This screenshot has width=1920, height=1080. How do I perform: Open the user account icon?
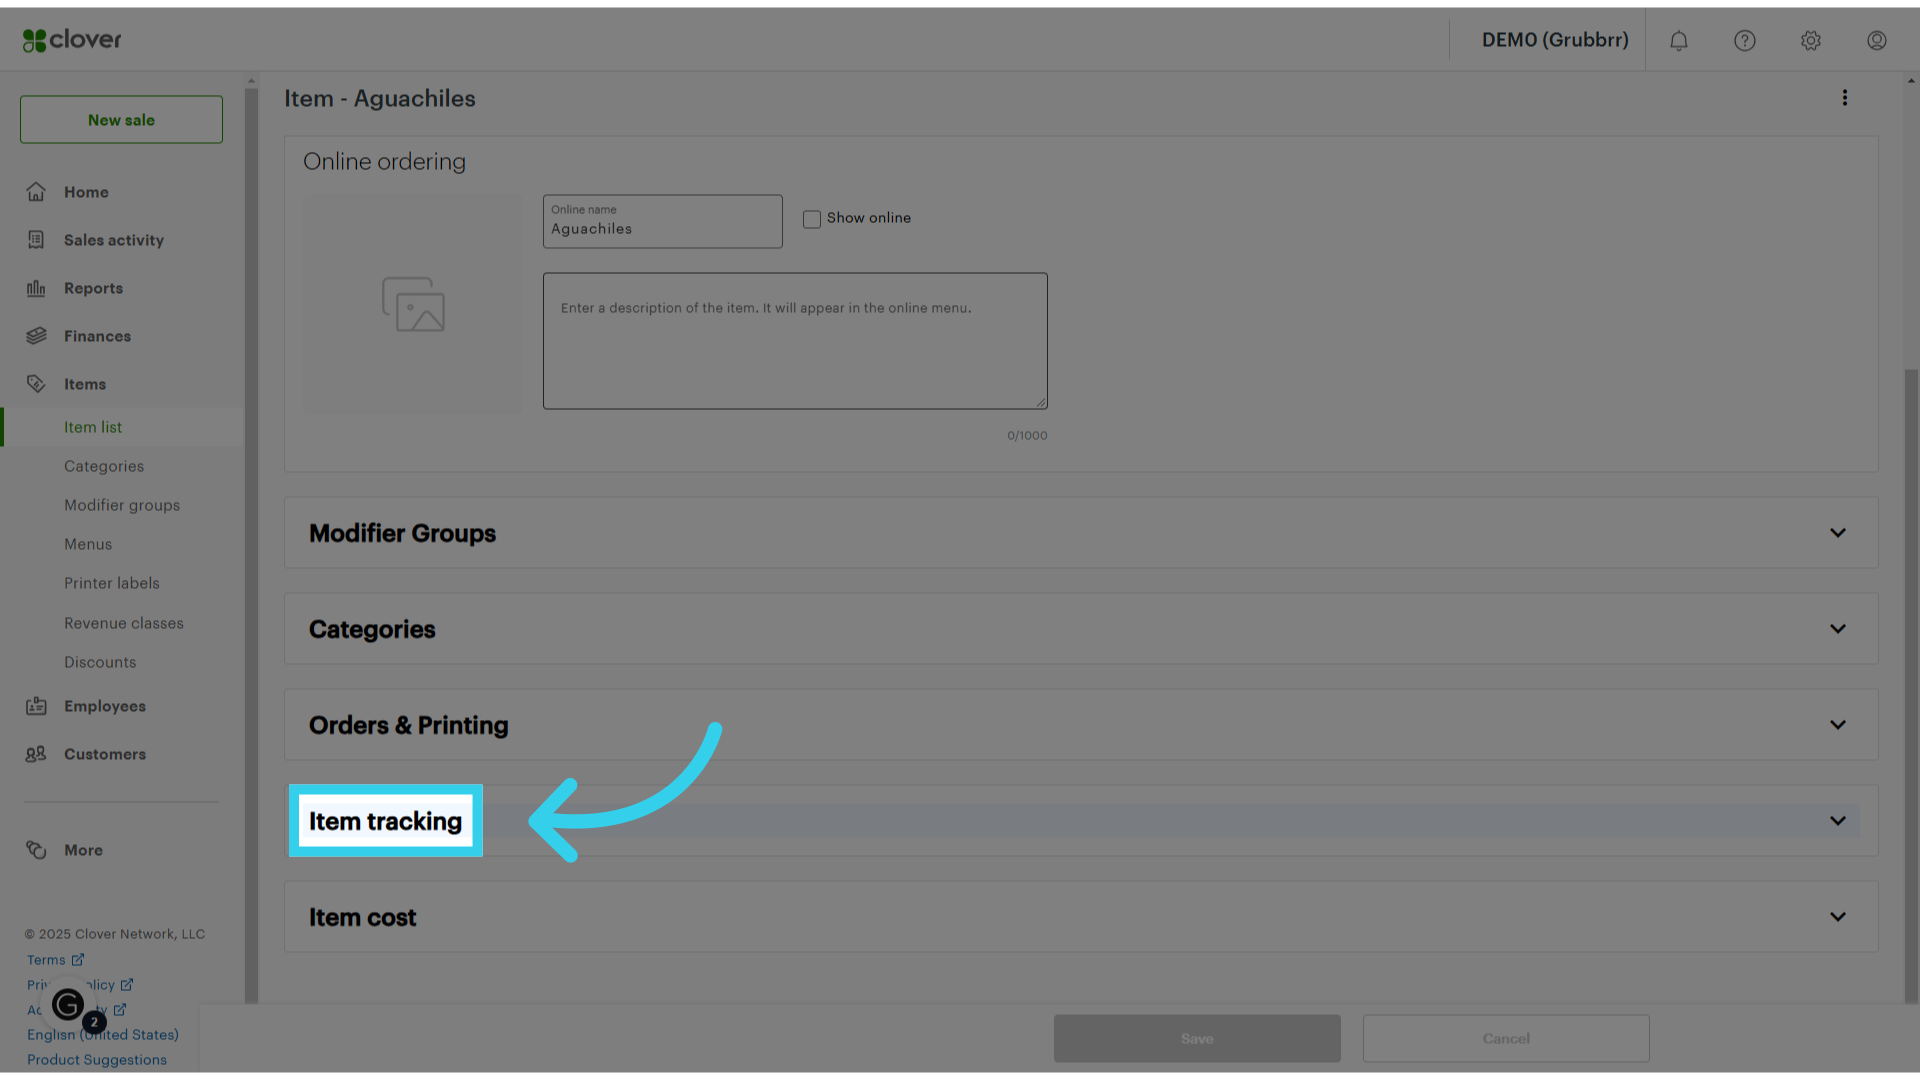tap(1877, 40)
